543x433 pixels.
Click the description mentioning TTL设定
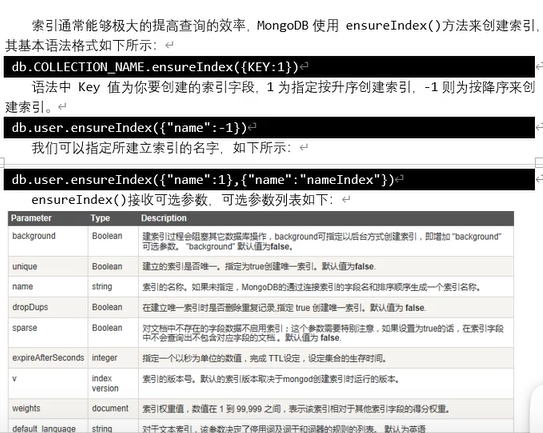tap(264, 358)
